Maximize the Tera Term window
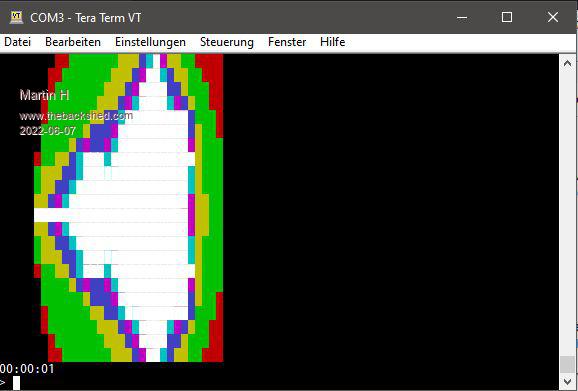 [x=507, y=17]
